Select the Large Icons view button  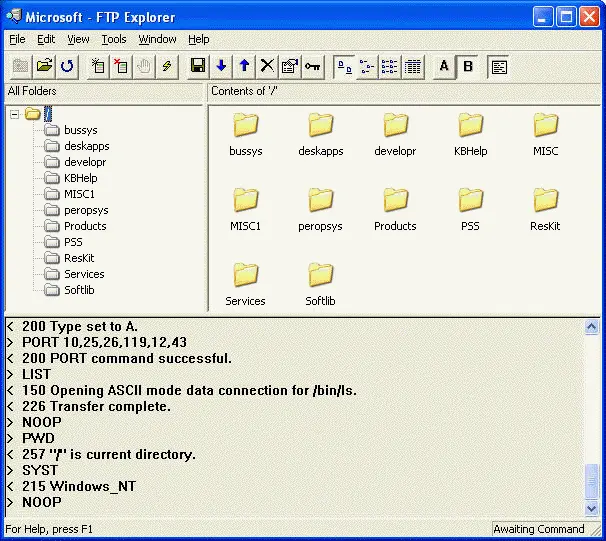point(344,66)
